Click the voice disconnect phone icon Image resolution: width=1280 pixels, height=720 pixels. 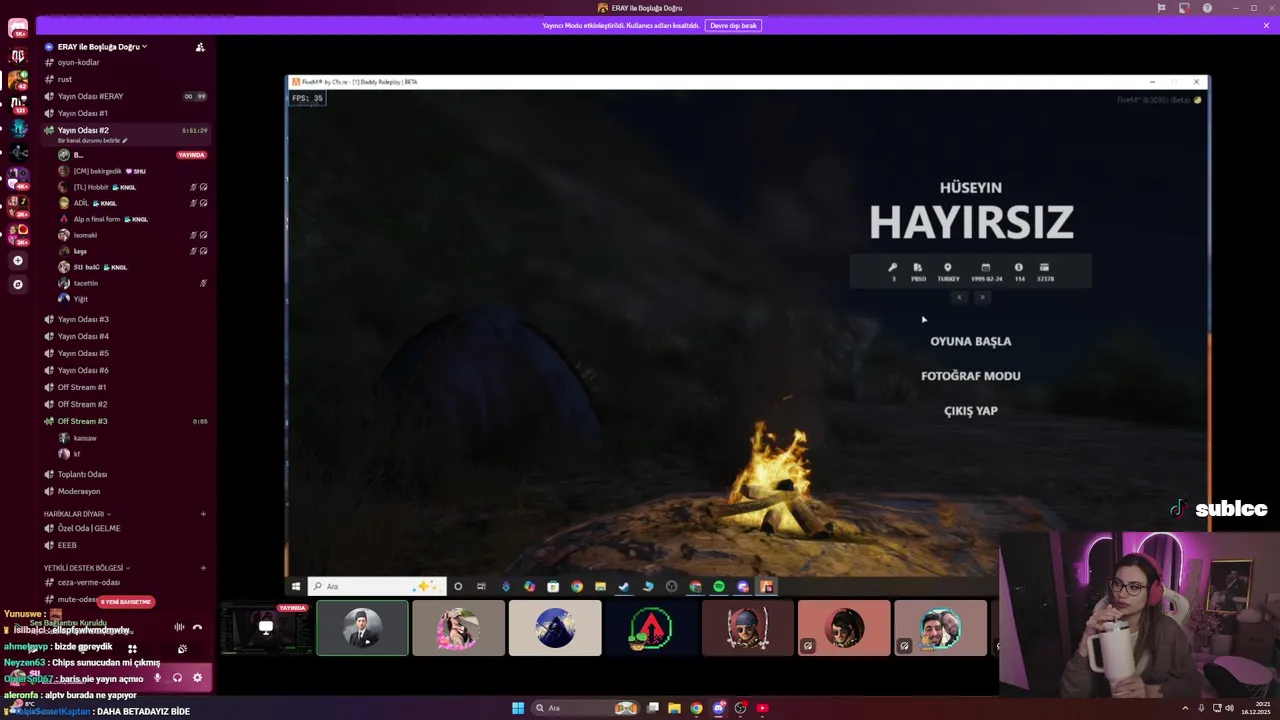197,627
